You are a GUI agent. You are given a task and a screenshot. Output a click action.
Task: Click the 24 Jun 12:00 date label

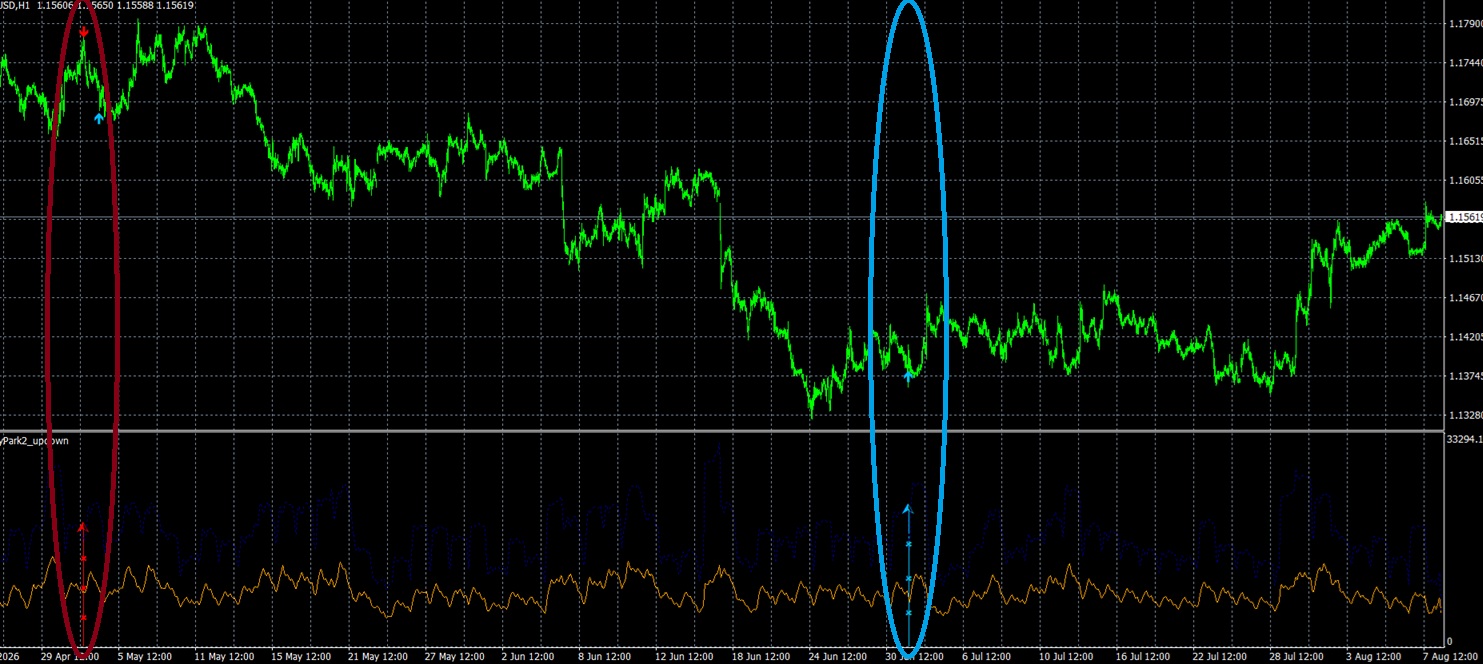coord(836,657)
